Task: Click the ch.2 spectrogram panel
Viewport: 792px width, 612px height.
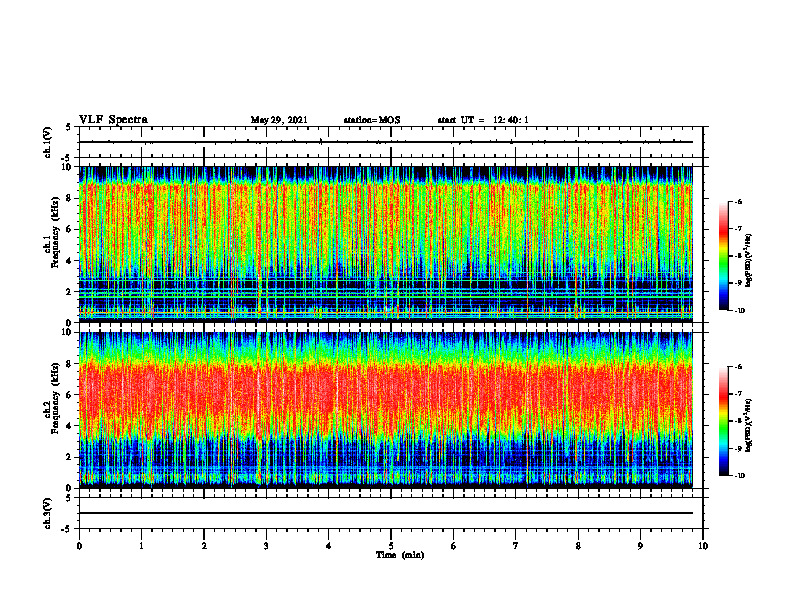Action: [386, 410]
